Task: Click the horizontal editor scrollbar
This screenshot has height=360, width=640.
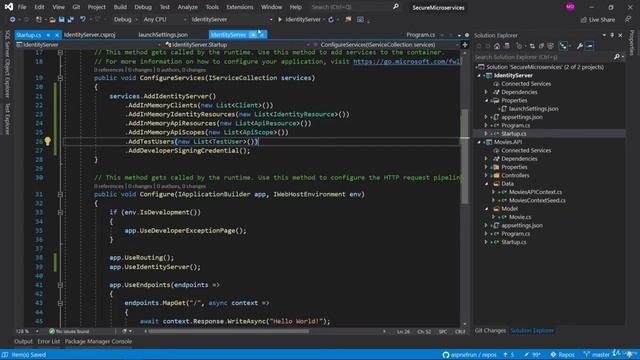Action: [x=229, y=331]
